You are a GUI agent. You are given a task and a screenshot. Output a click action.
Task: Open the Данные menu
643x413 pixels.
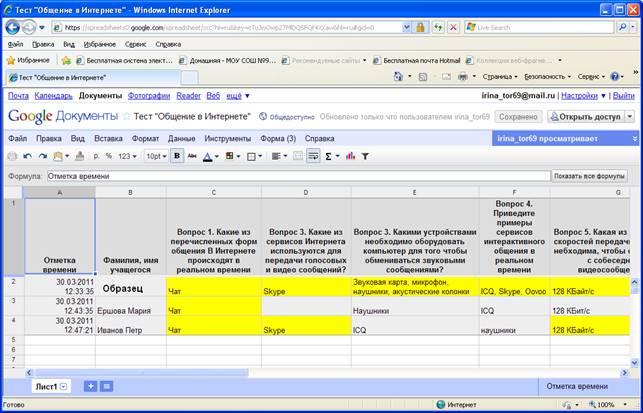coord(182,139)
